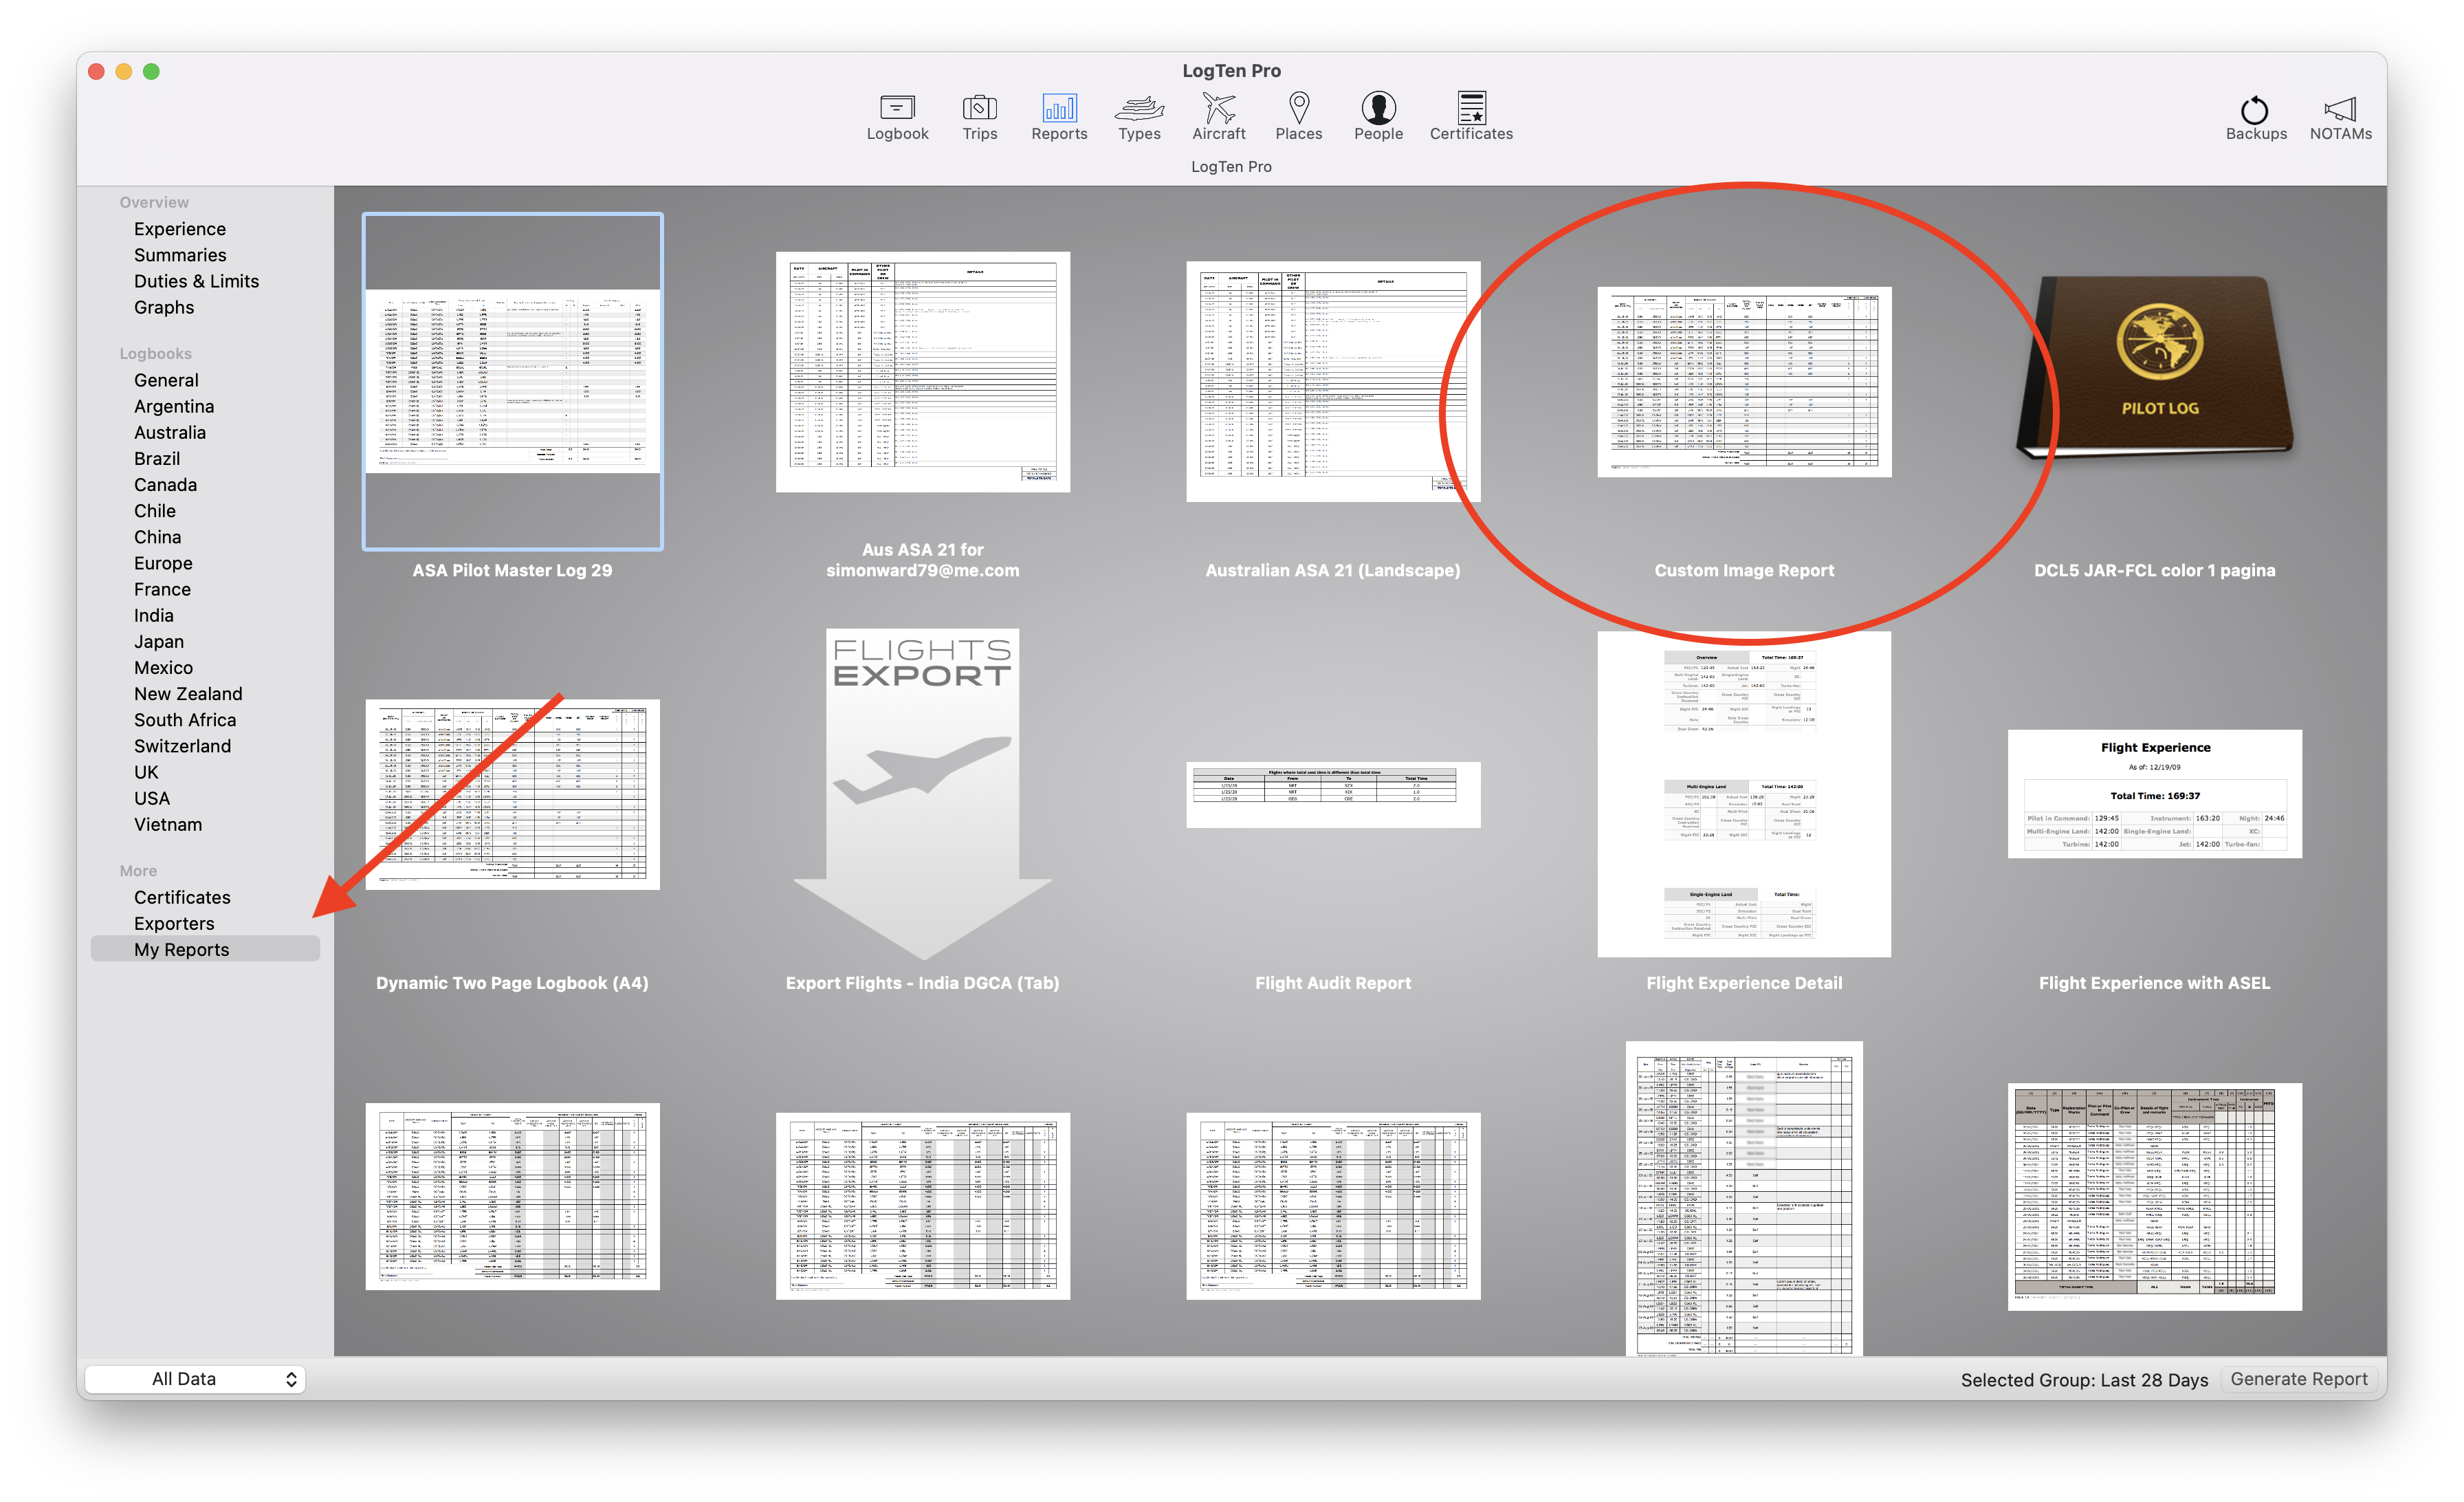Select Experience in the sidebar
The width and height of the screenshot is (2464, 1502).
click(180, 229)
